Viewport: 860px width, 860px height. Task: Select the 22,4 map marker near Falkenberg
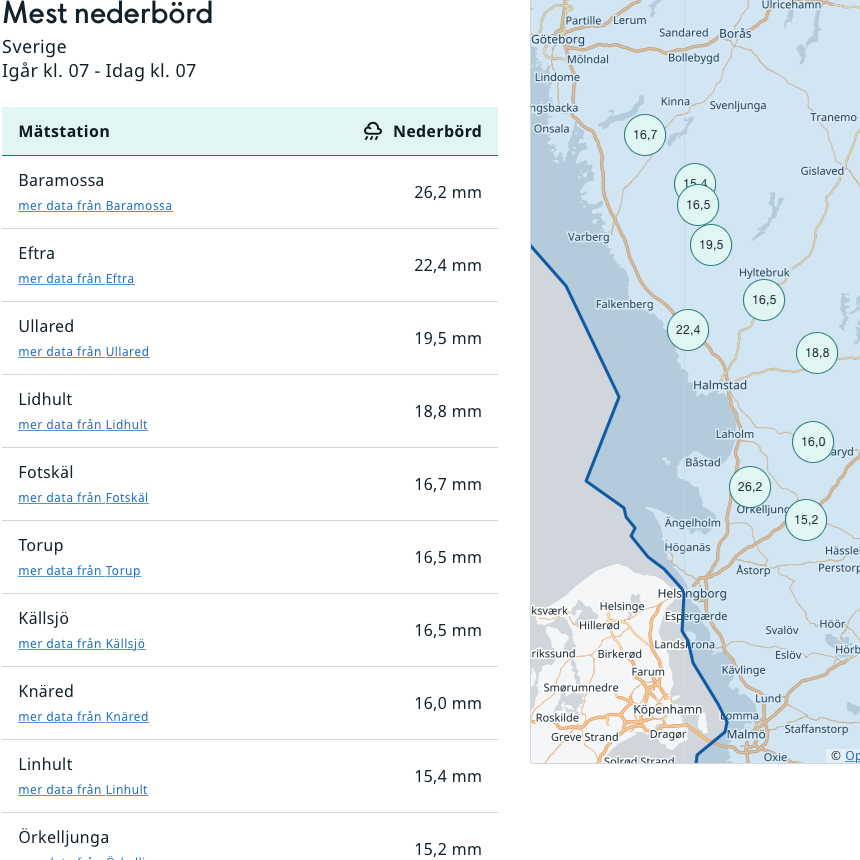click(688, 330)
